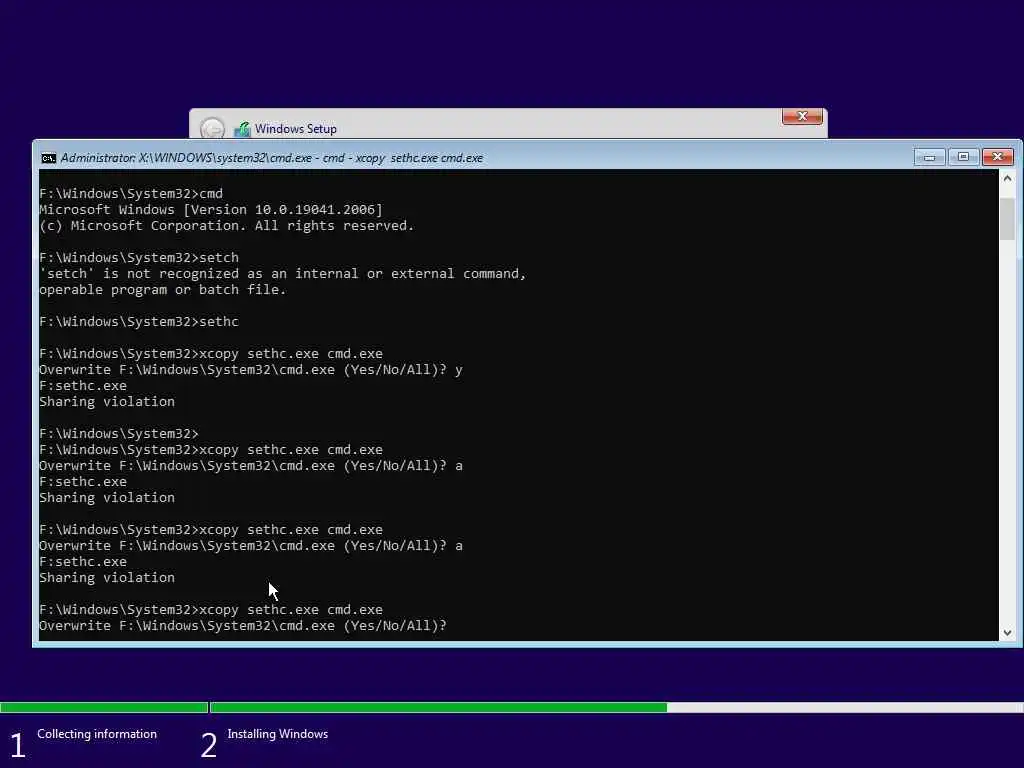
Task: Maximize the Administrator cmd window
Action: tap(963, 157)
